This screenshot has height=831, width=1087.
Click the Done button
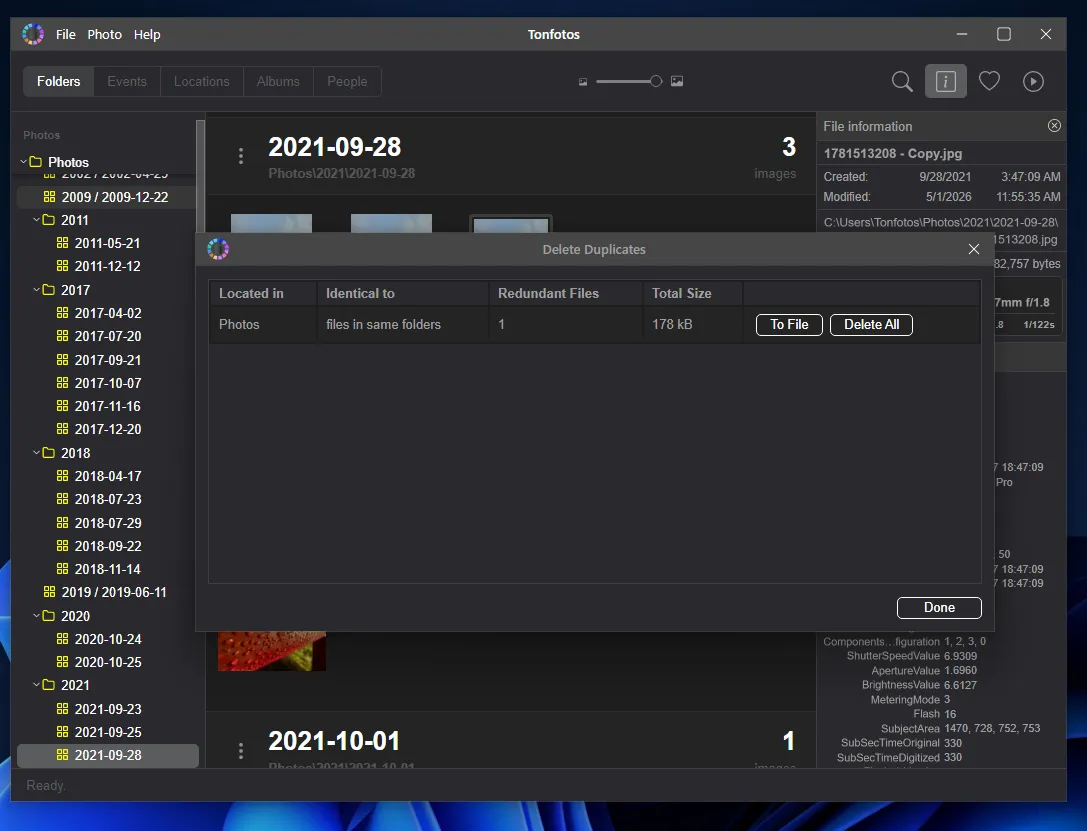(x=939, y=607)
